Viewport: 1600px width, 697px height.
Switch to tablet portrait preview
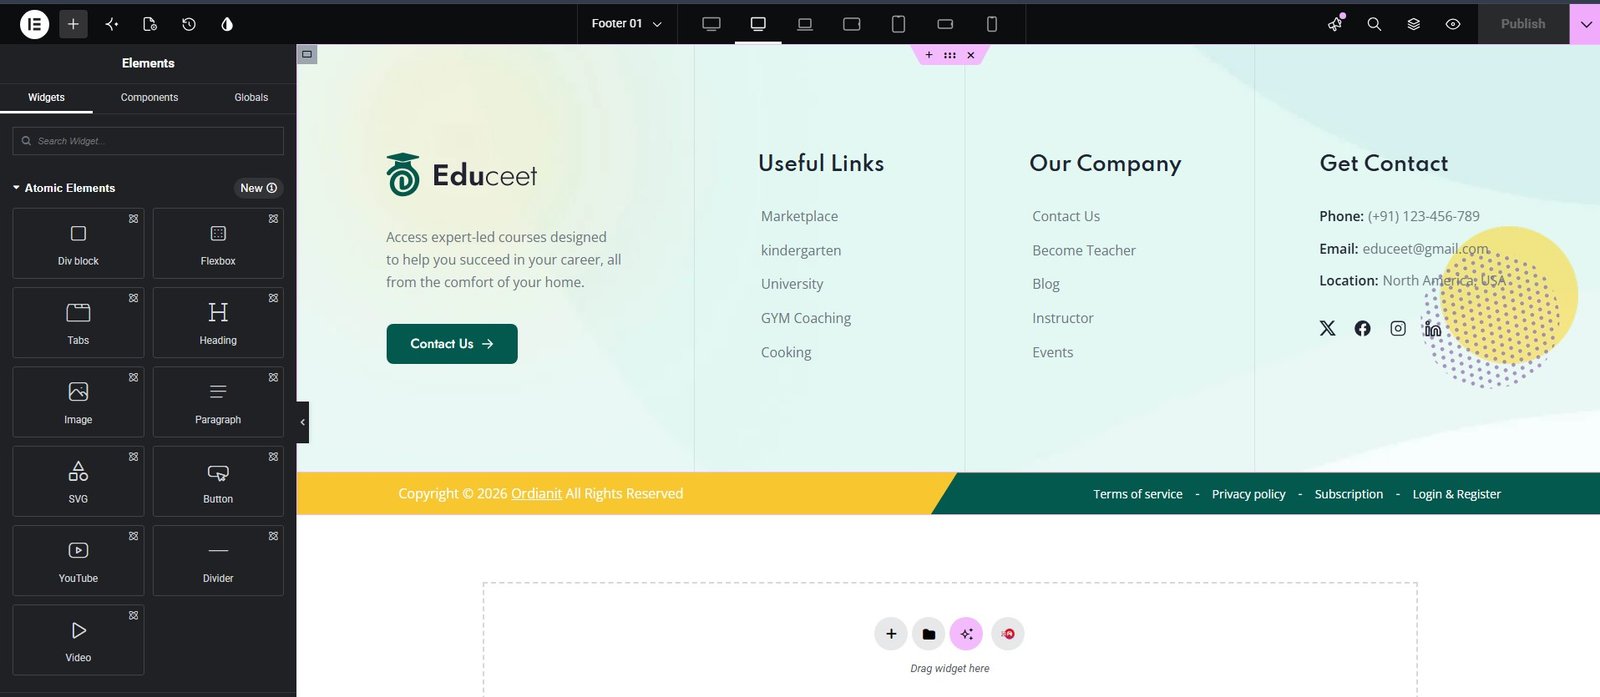pos(898,24)
